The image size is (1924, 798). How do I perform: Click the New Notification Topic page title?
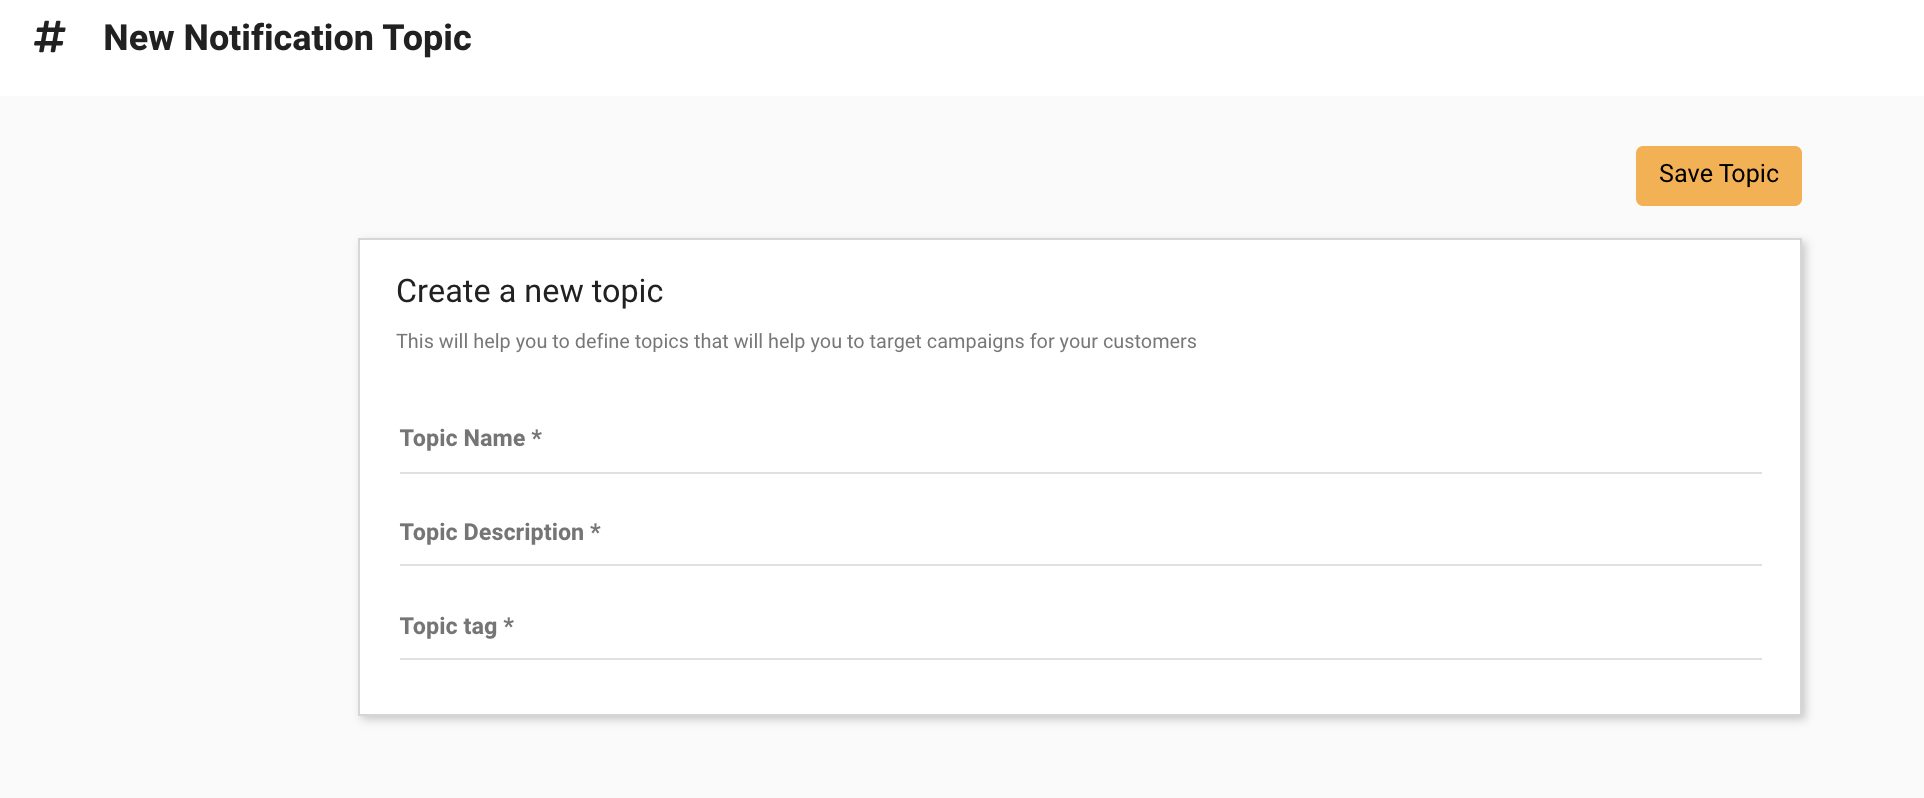[287, 38]
